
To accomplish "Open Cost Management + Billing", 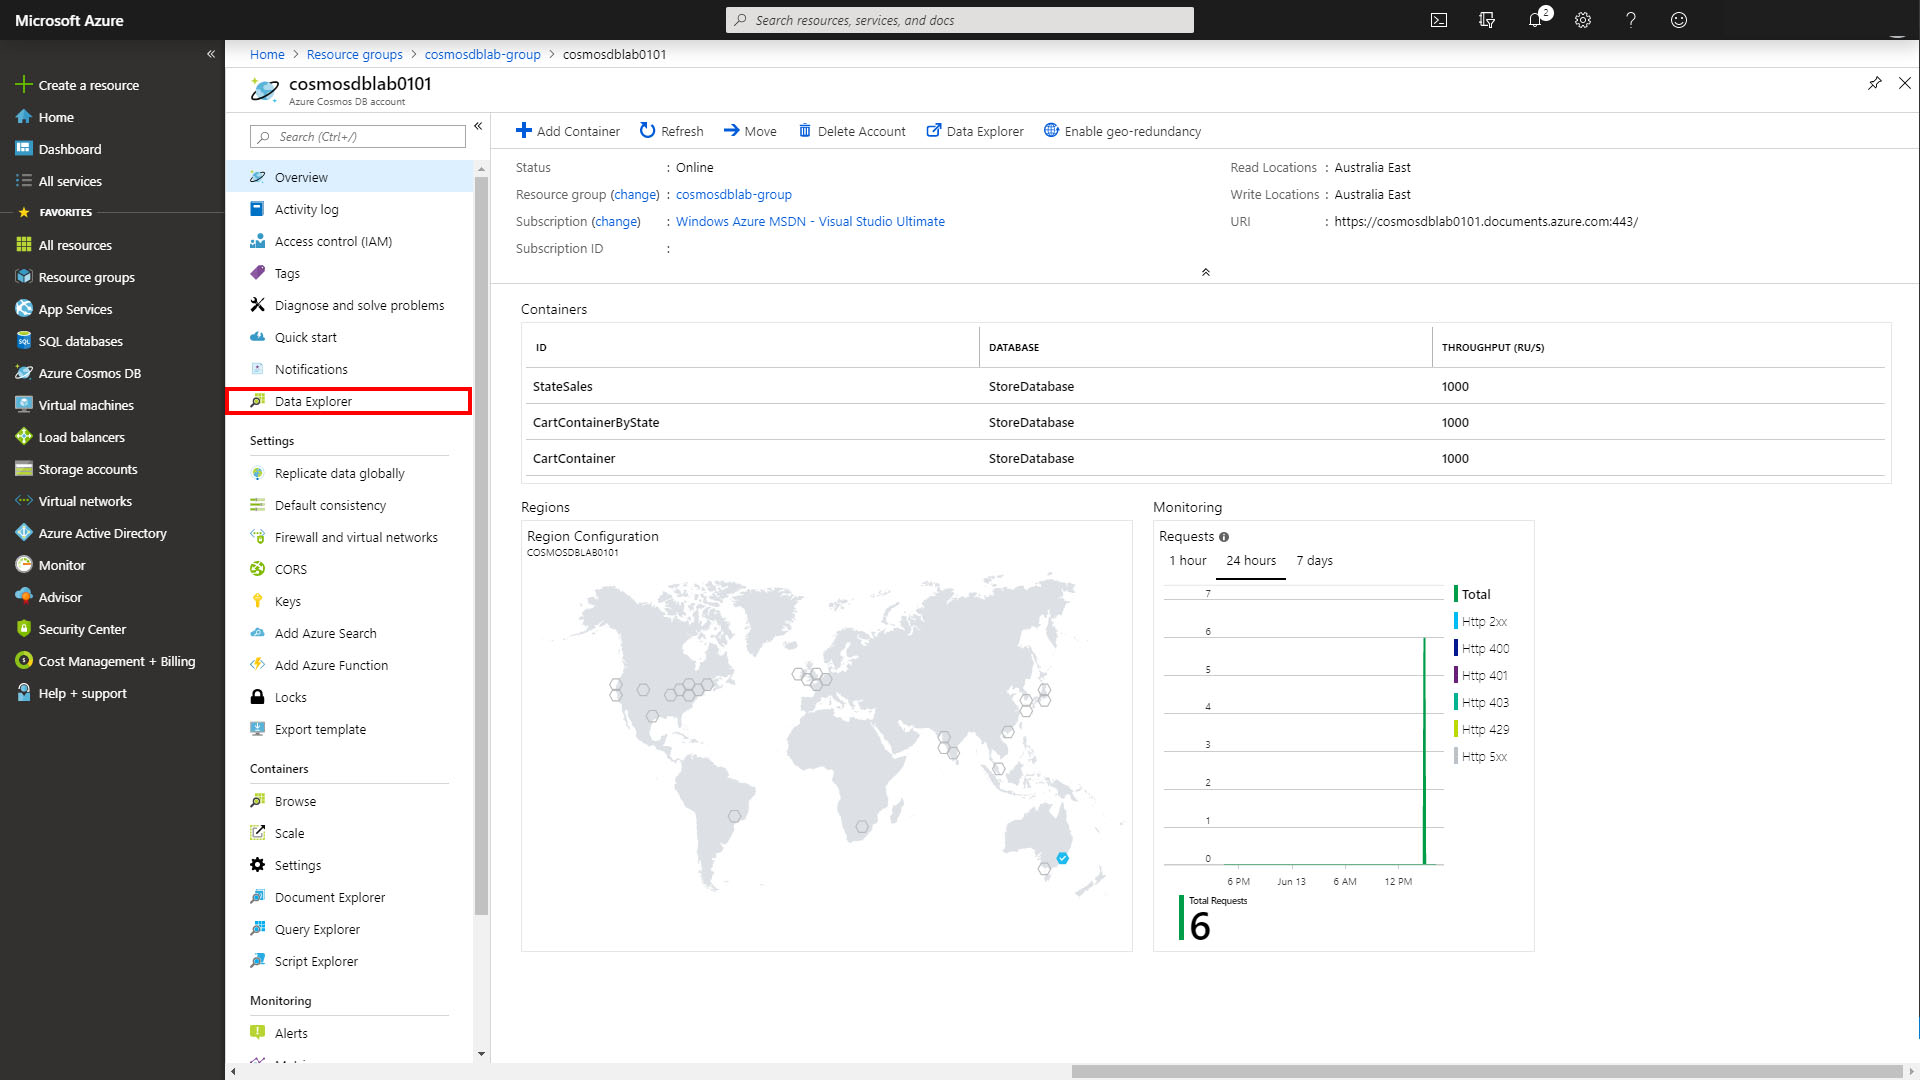I will point(106,661).
